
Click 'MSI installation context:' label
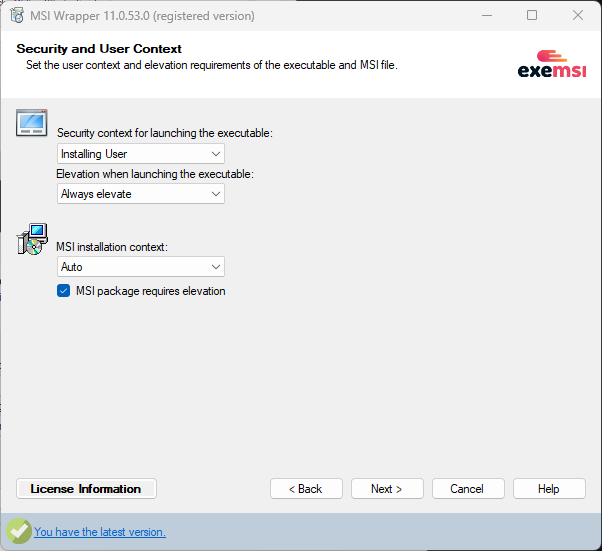(112, 247)
